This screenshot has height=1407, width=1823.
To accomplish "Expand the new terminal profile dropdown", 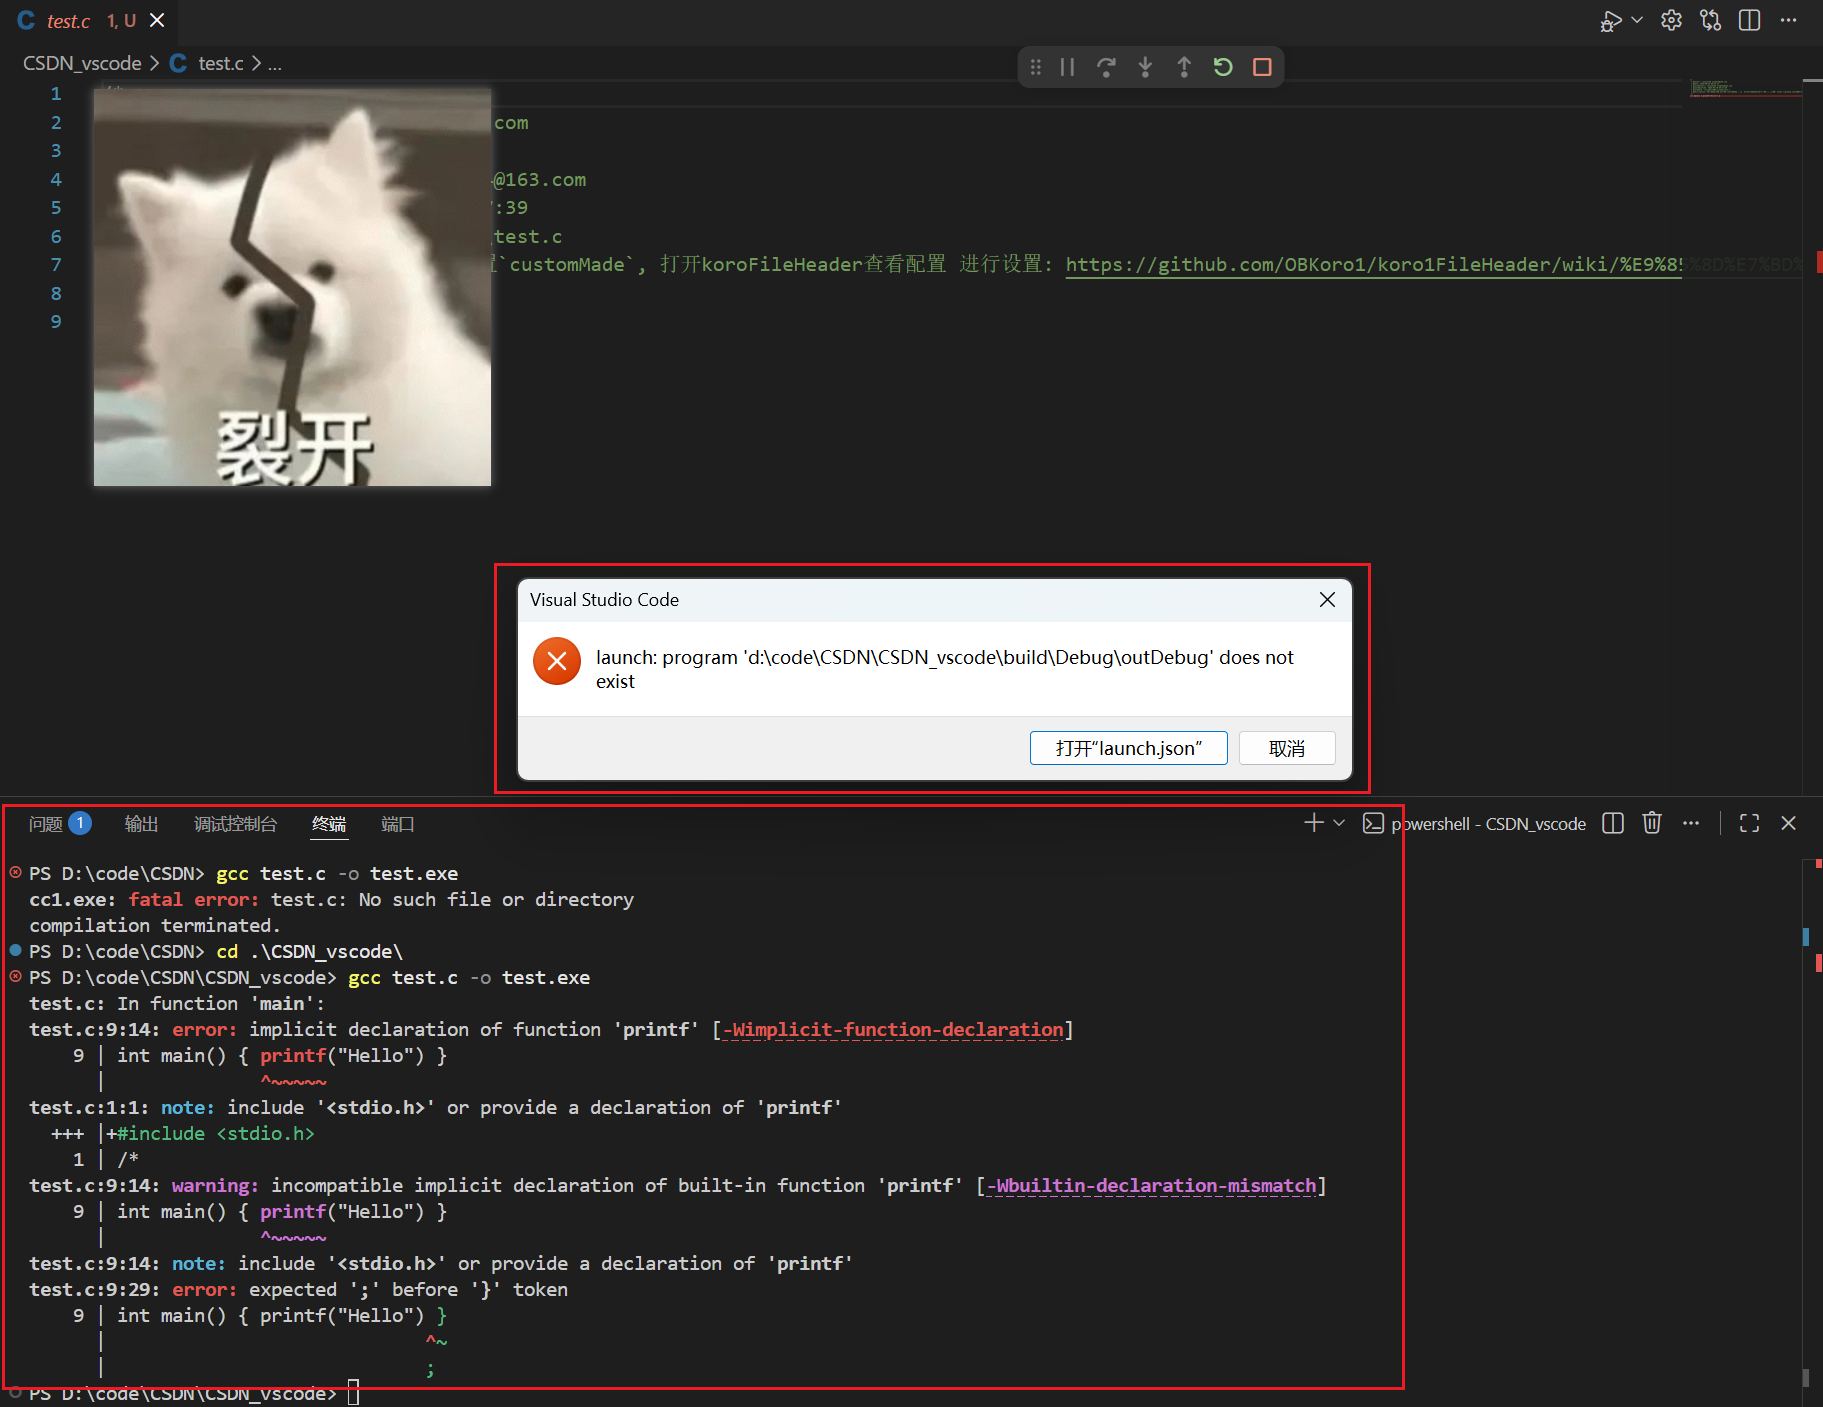I will point(1339,823).
